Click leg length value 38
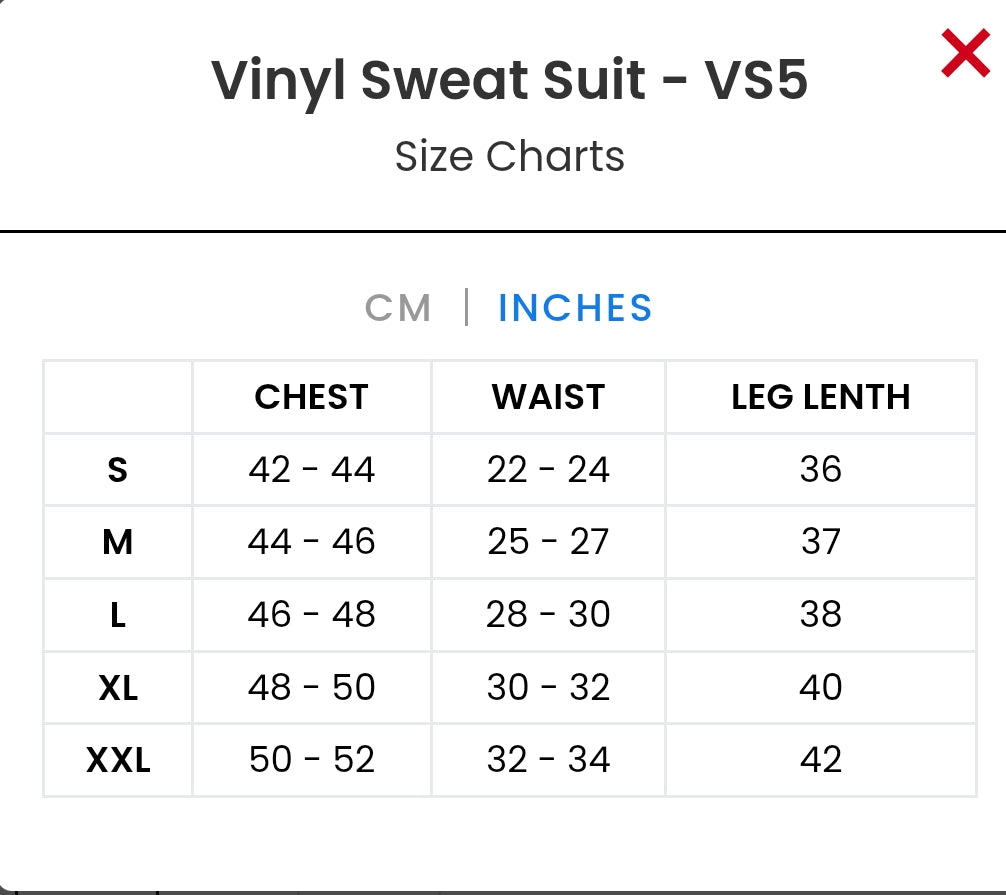Image resolution: width=1006 pixels, height=895 pixels. click(x=820, y=615)
